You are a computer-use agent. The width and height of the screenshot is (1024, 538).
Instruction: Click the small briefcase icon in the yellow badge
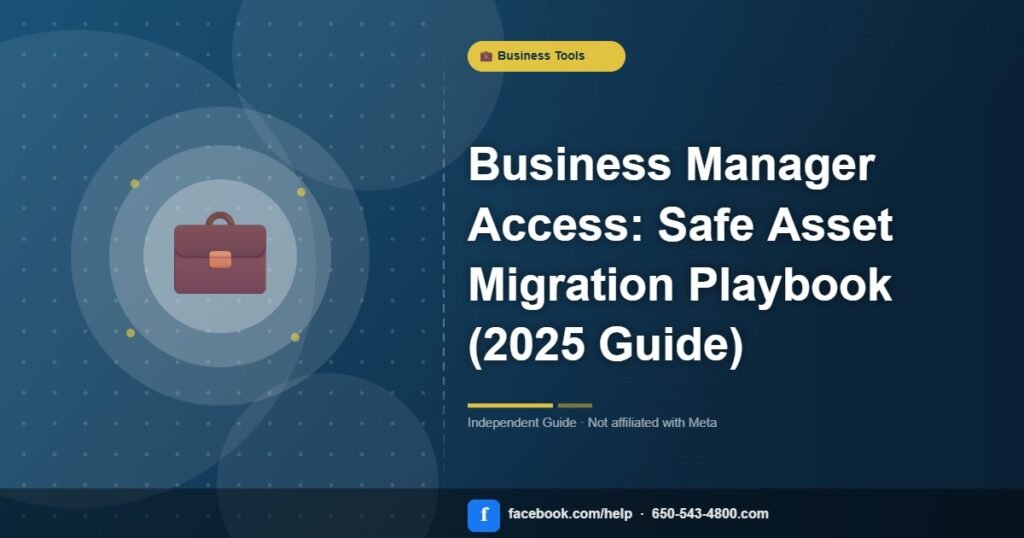pyautogui.click(x=486, y=56)
